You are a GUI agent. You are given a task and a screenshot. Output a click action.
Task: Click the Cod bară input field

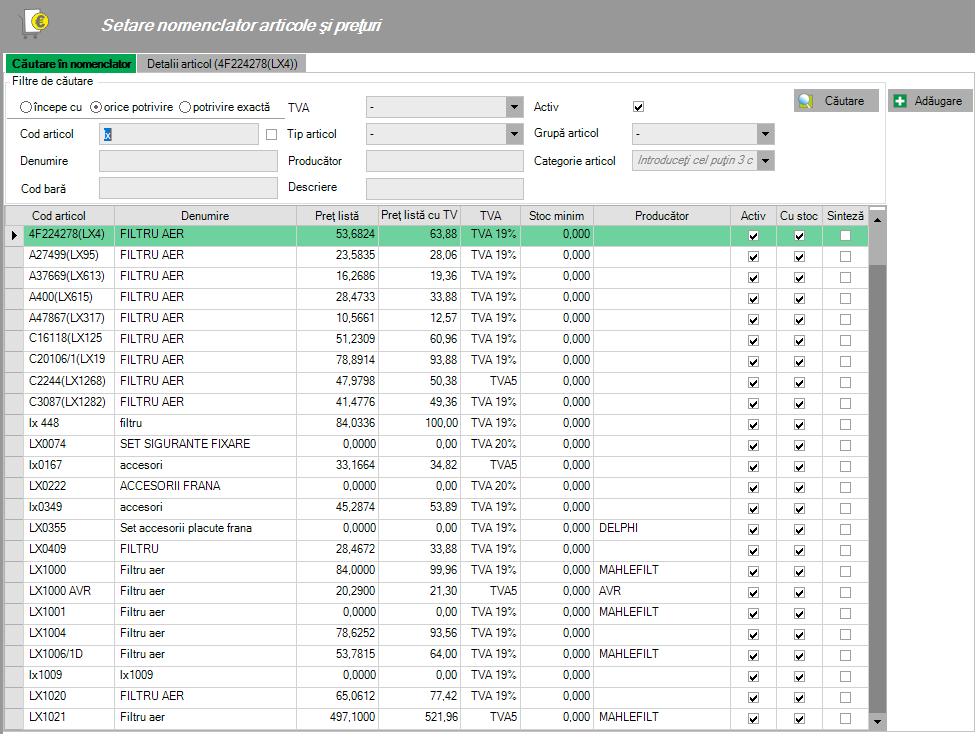click(x=188, y=188)
